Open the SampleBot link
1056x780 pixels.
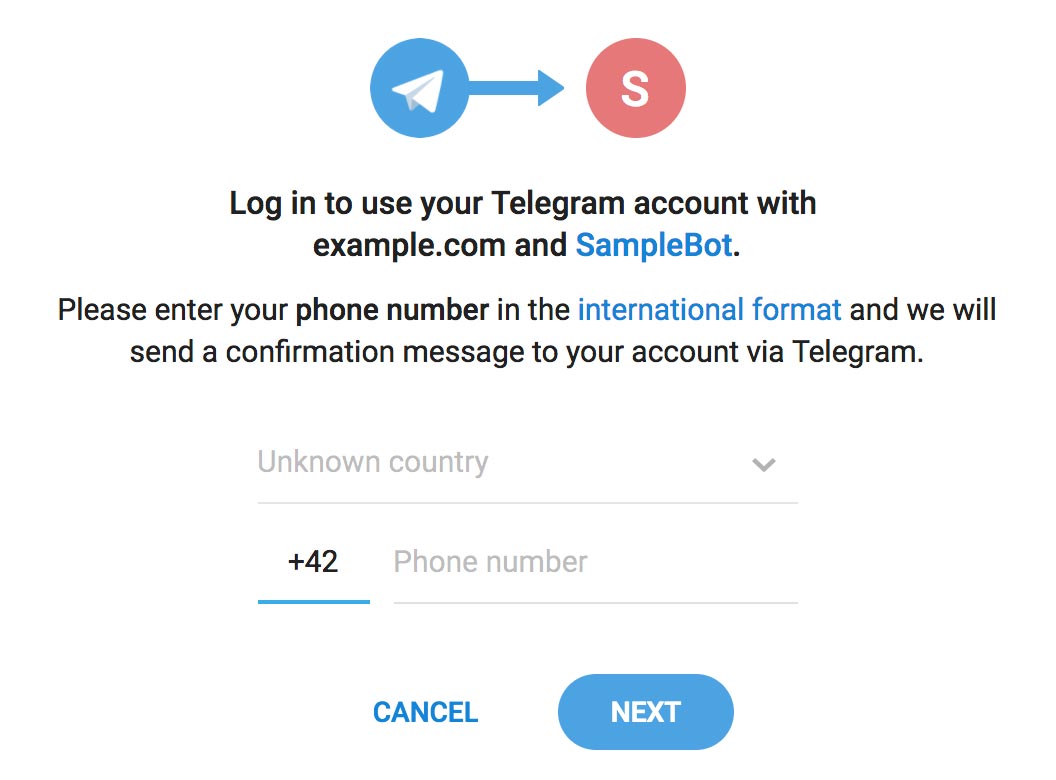tap(654, 245)
